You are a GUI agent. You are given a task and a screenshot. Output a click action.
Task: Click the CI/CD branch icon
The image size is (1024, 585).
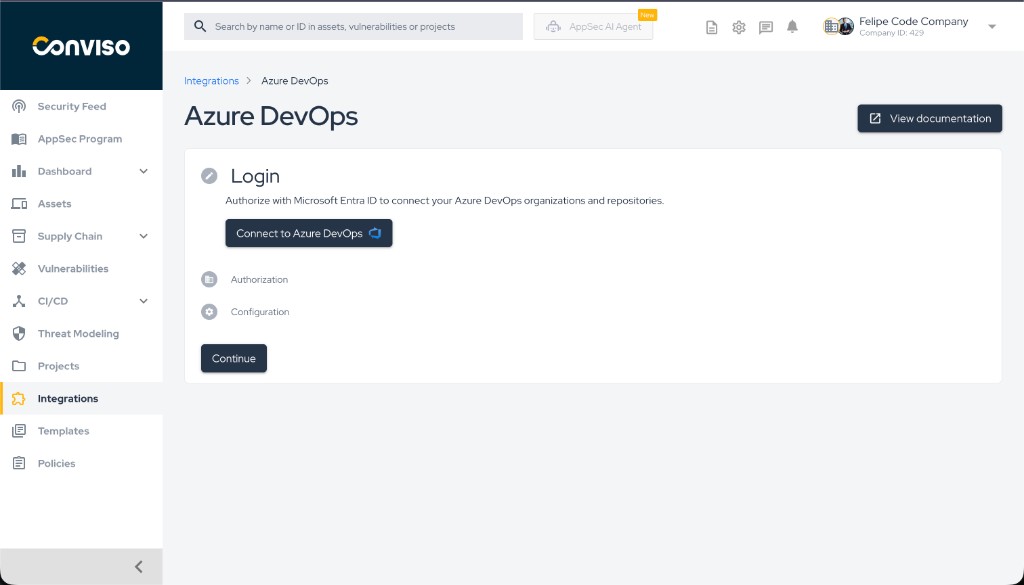18,301
